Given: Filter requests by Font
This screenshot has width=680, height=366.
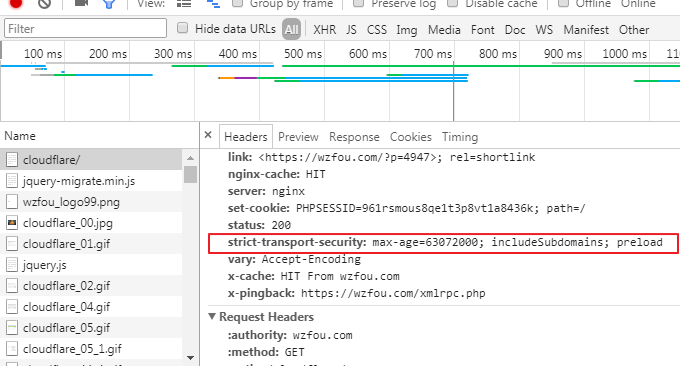Looking at the screenshot, I should coord(483,29).
